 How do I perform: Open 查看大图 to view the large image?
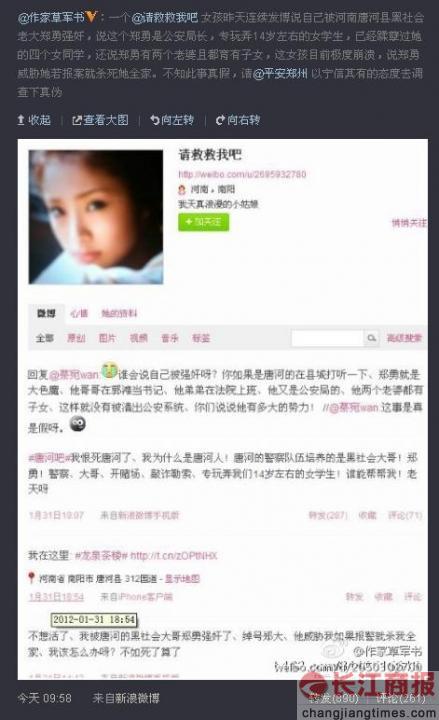click(100, 120)
